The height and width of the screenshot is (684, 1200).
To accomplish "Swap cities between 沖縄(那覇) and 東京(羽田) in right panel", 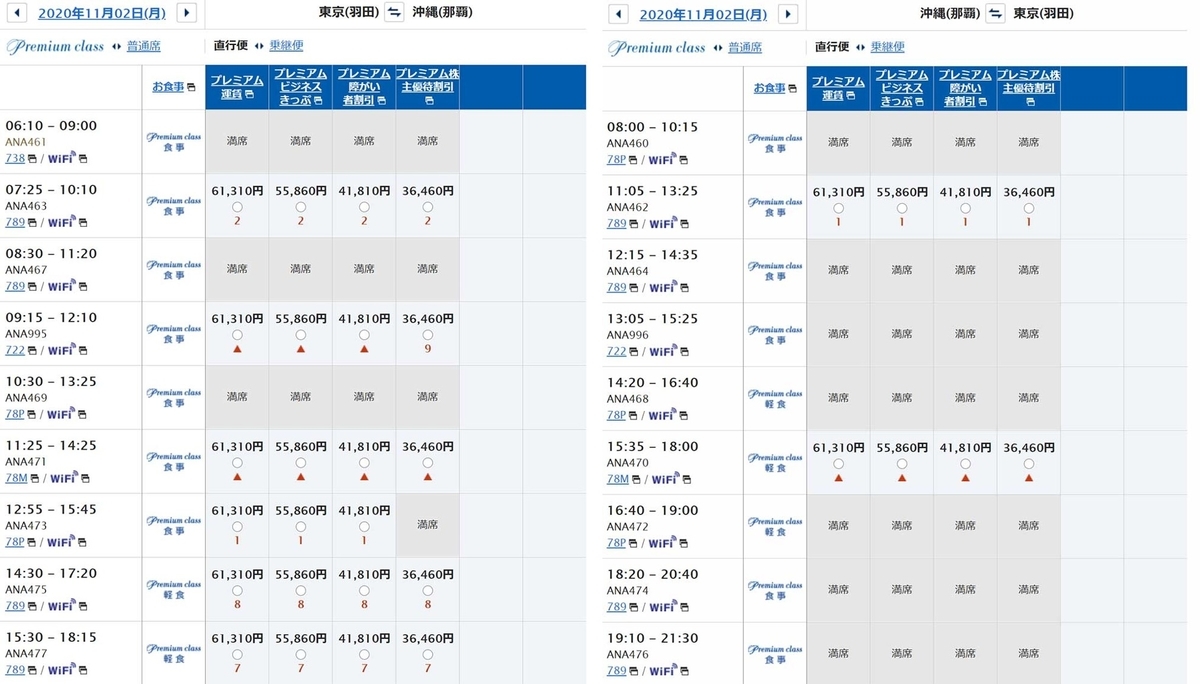I will (995, 13).
